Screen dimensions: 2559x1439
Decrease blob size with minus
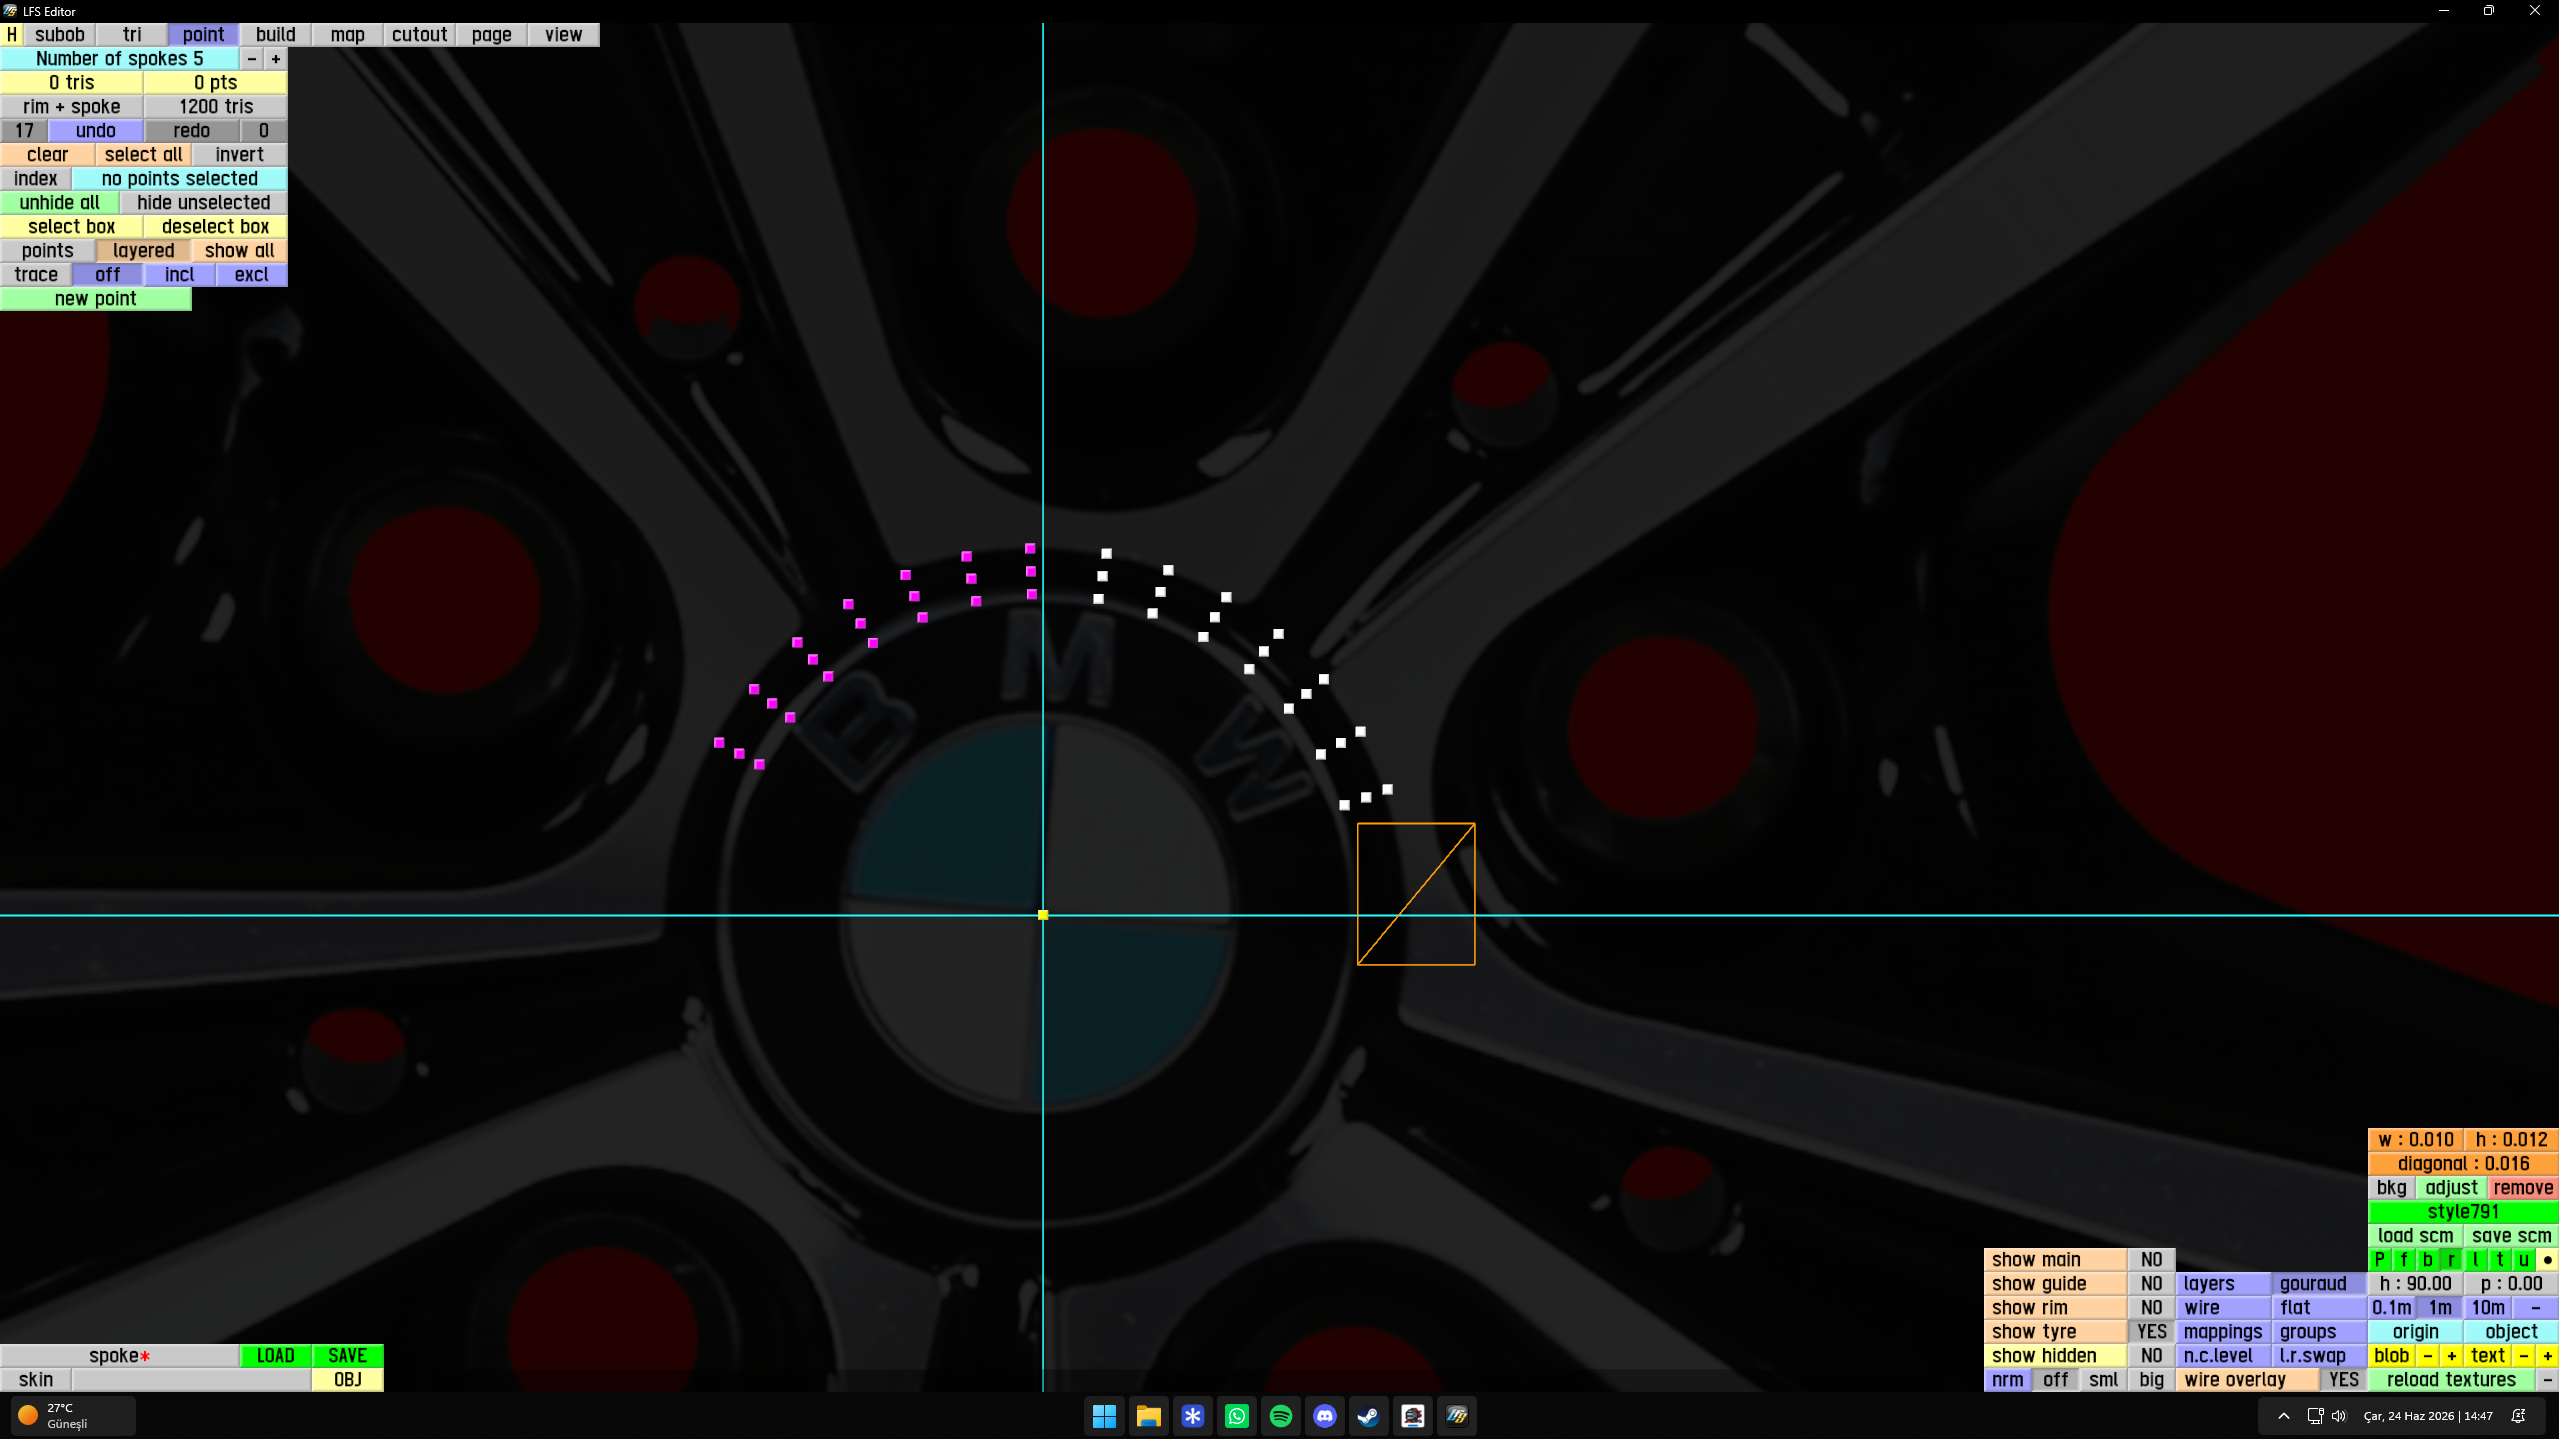point(2428,1356)
